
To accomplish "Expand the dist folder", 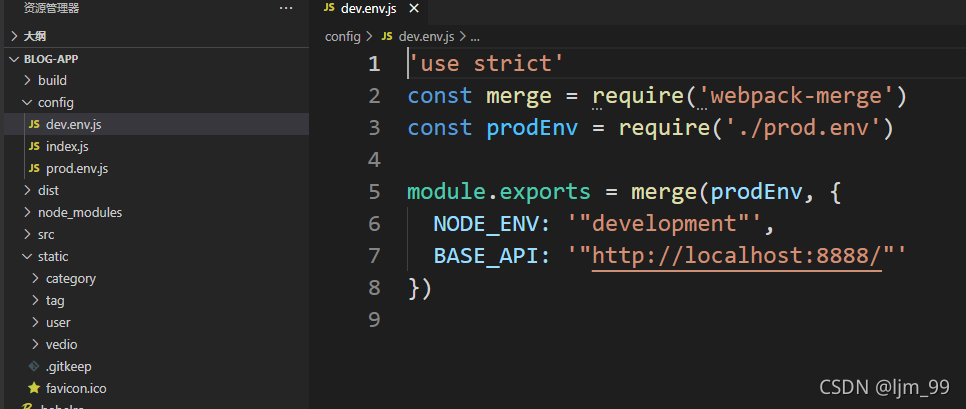I will coord(156,190).
